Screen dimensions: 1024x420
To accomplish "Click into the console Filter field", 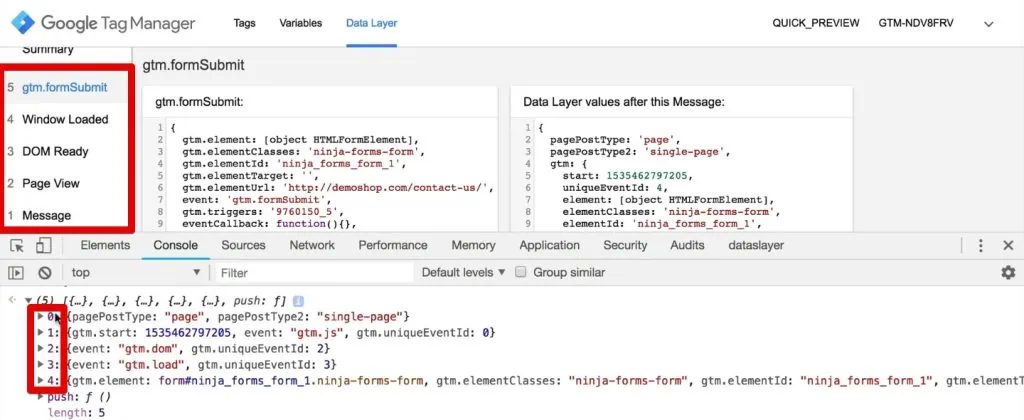I will pos(314,272).
